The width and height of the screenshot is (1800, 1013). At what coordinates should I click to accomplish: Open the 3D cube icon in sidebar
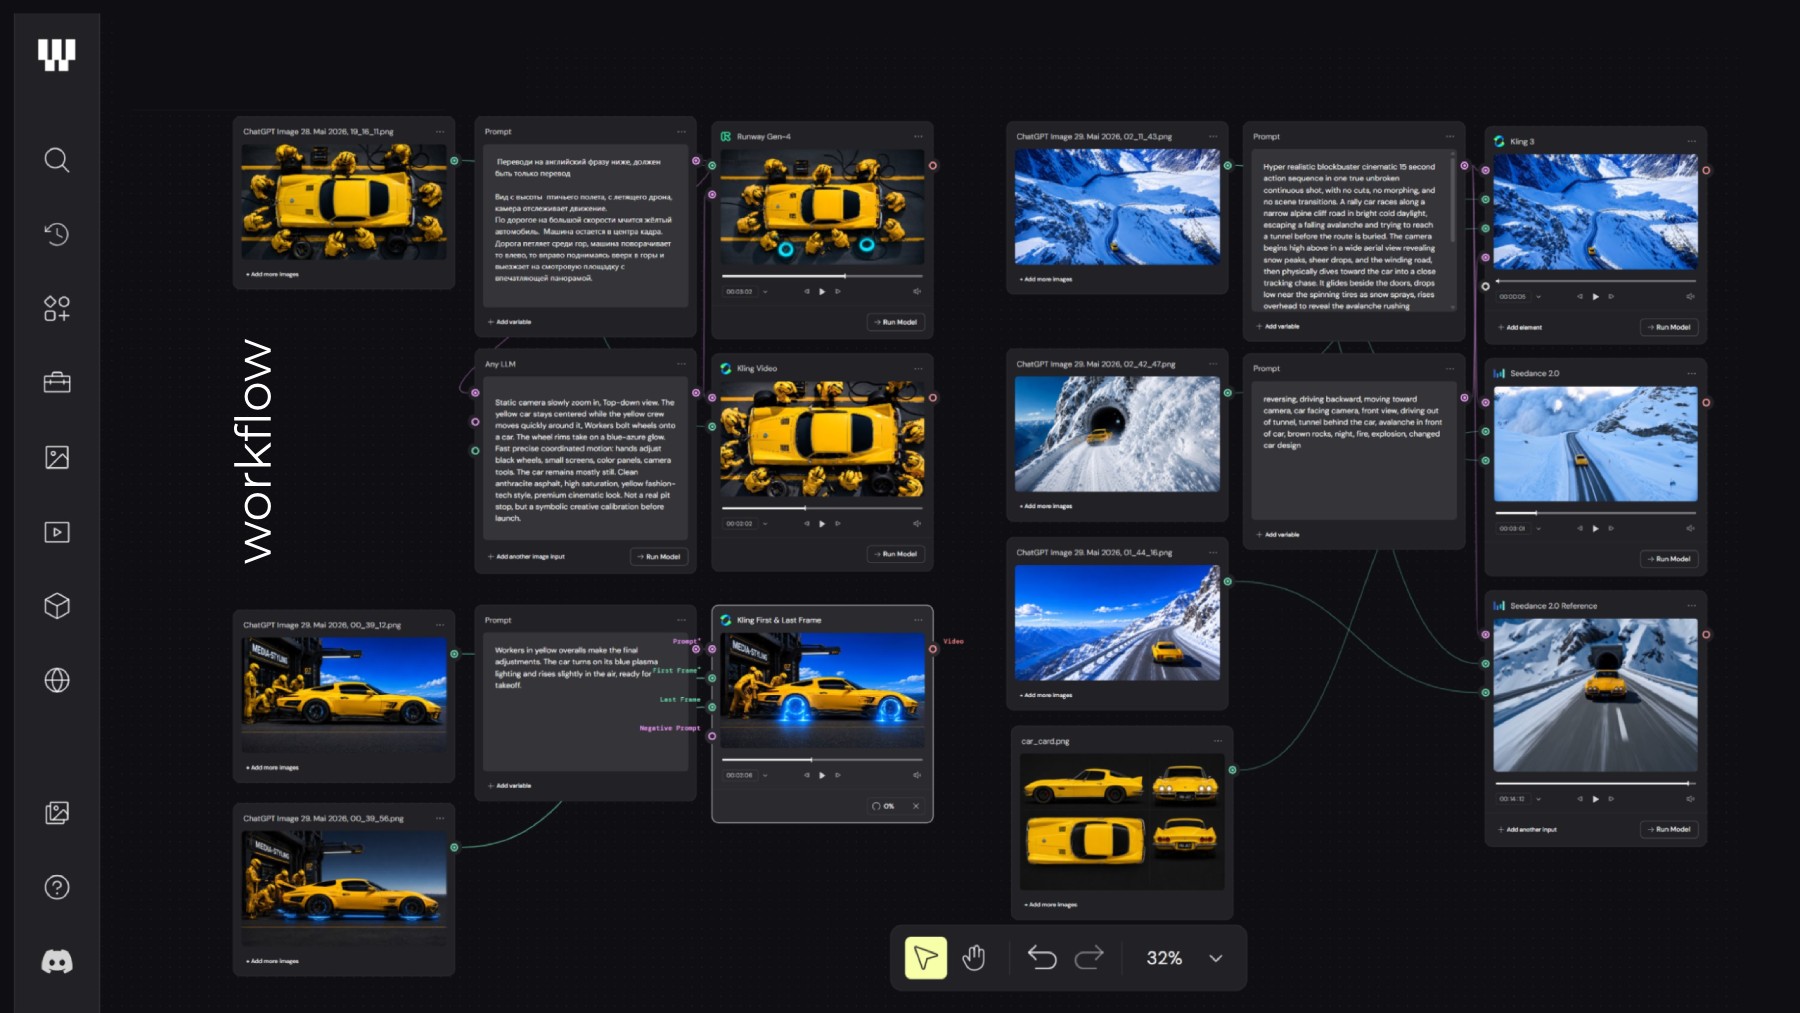coord(57,606)
